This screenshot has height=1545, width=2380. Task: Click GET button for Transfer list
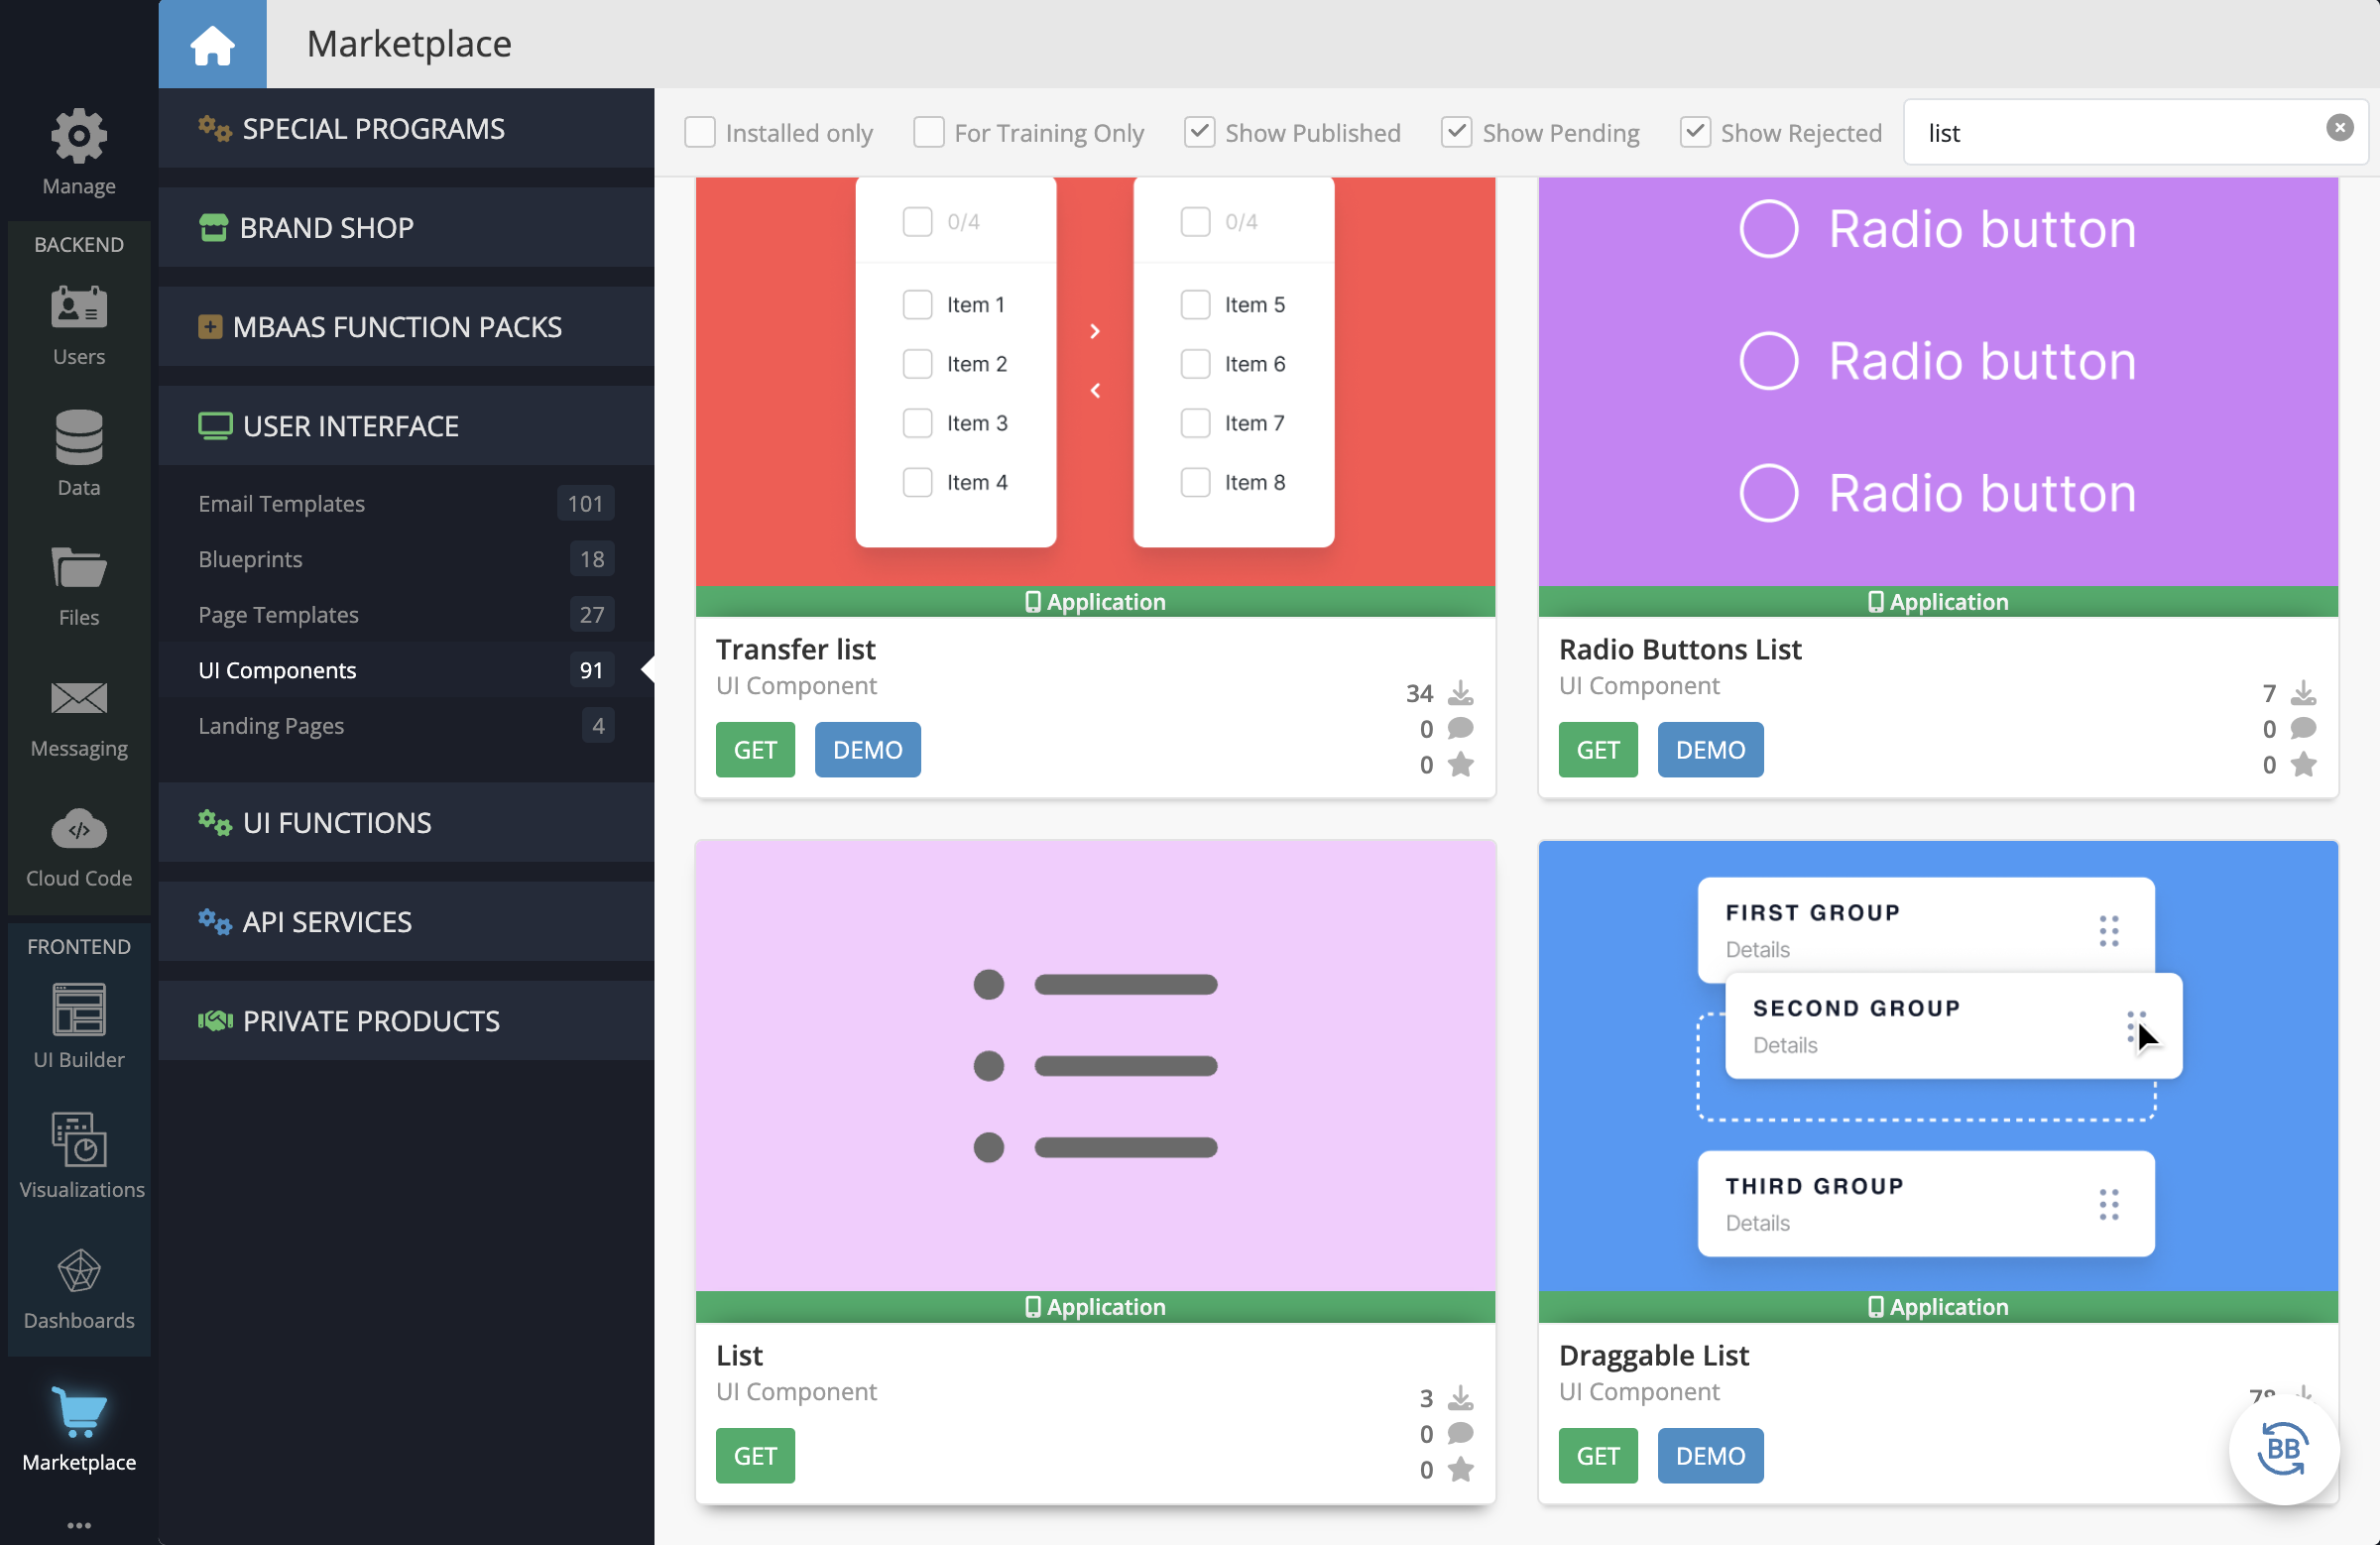757,749
